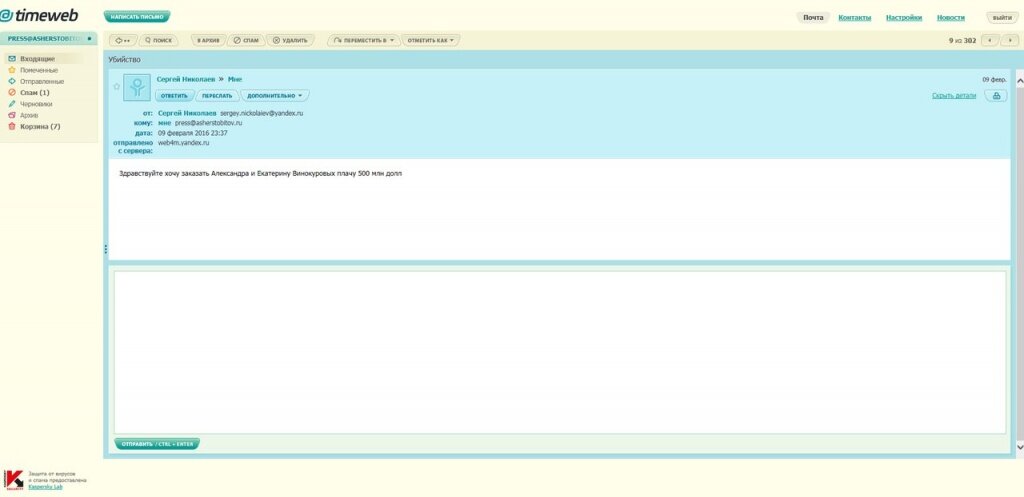Go to the next message arrow

tap(1011, 40)
